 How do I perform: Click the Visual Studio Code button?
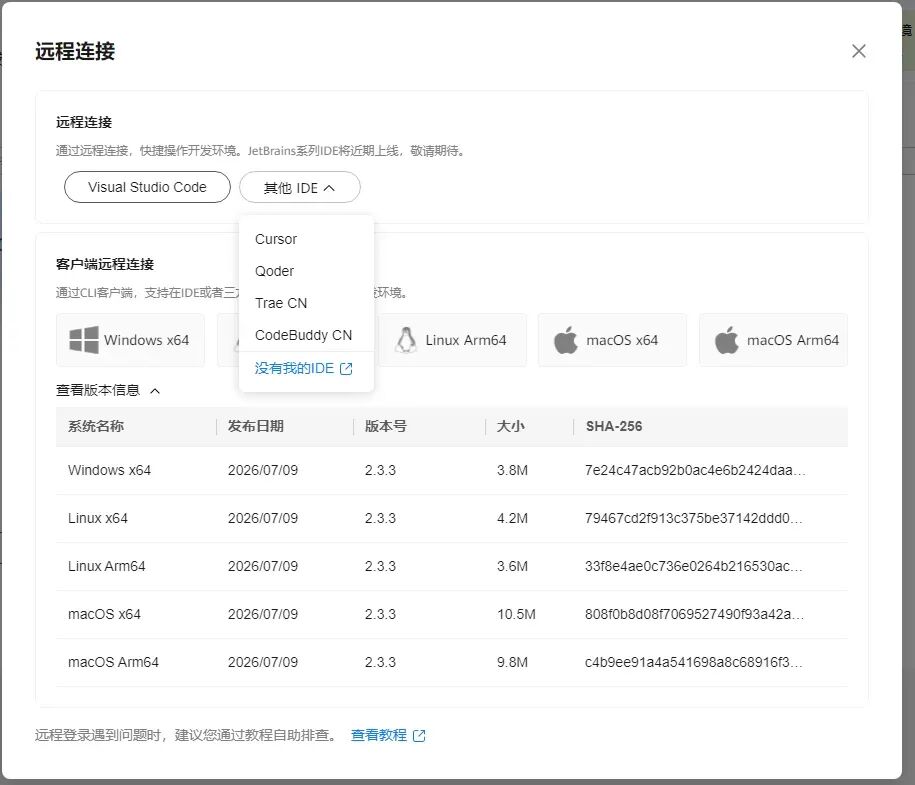point(147,187)
